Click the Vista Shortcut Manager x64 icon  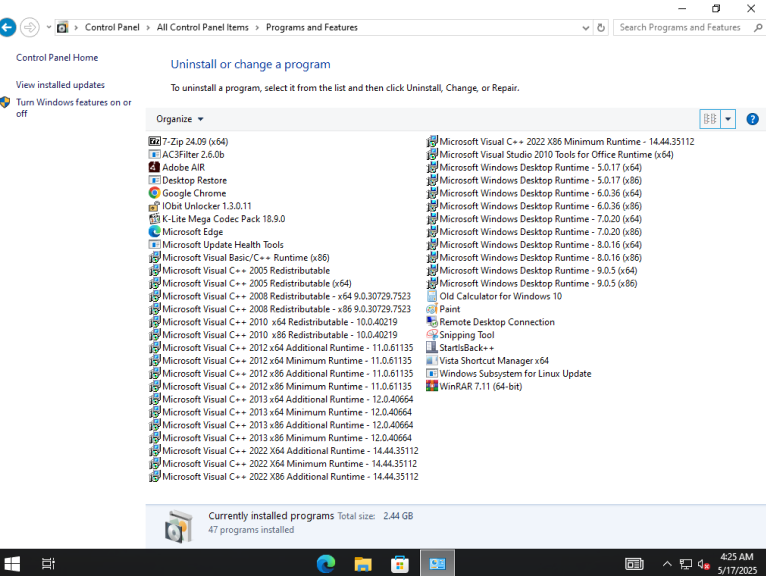(432, 361)
